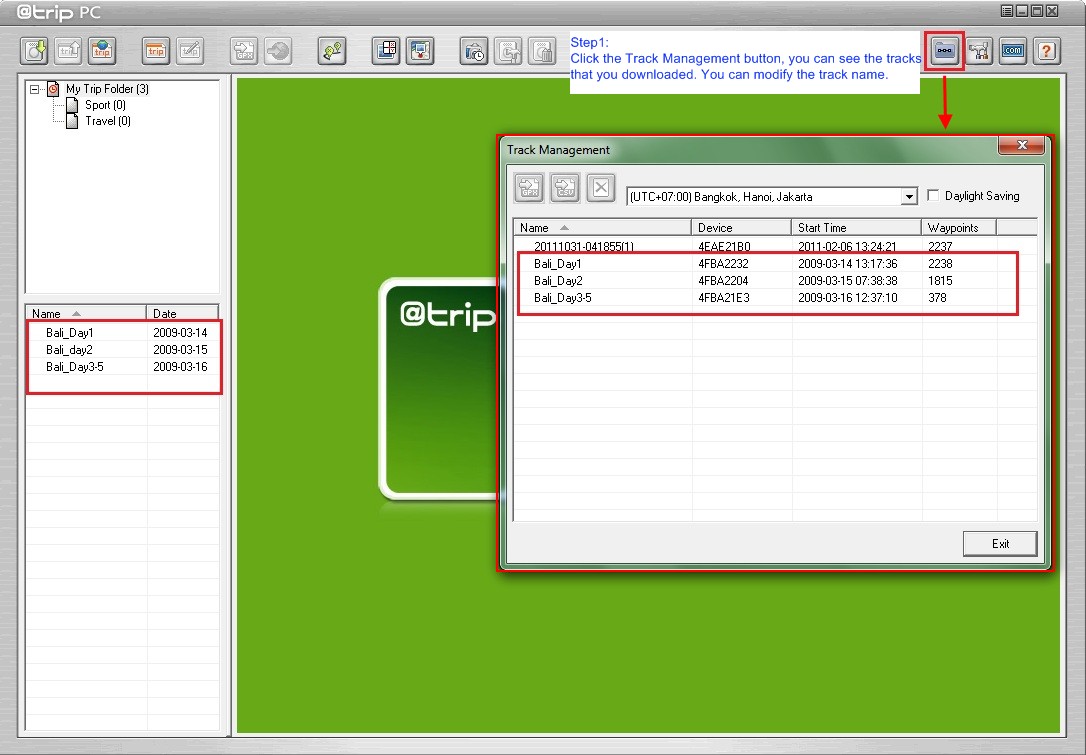The width and height of the screenshot is (1086, 755).
Task: Click date '2009-03-15' in left trip list
Action: [180, 350]
